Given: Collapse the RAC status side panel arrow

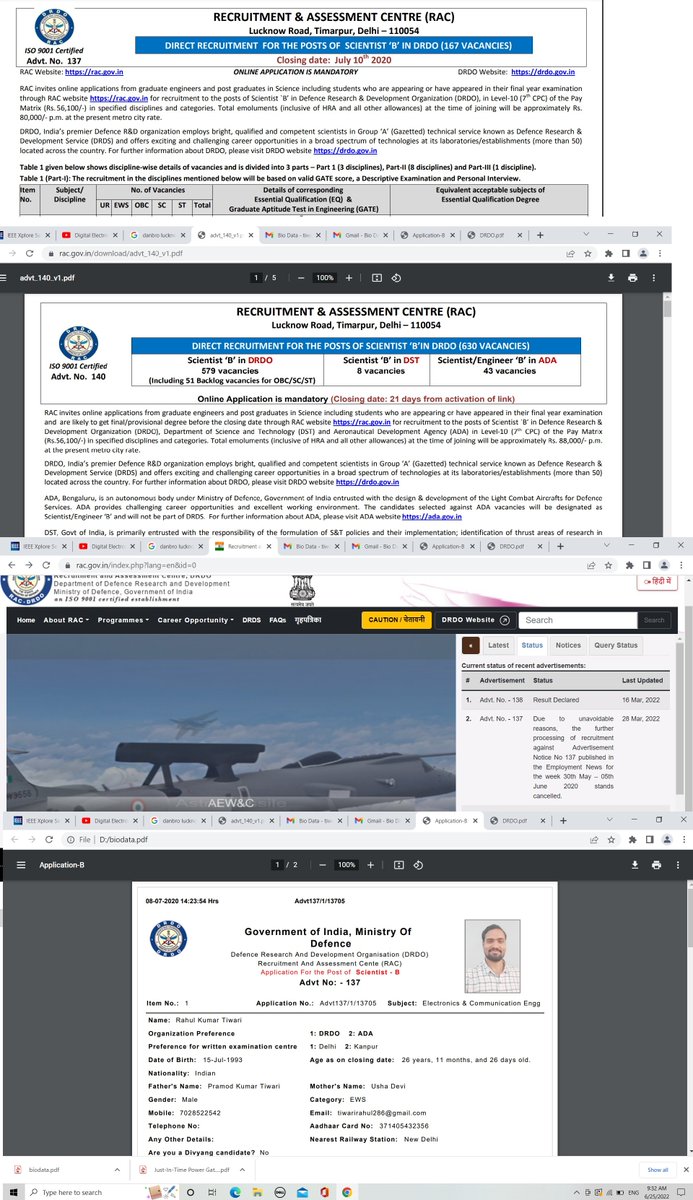Looking at the screenshot, I should (469, 646).
